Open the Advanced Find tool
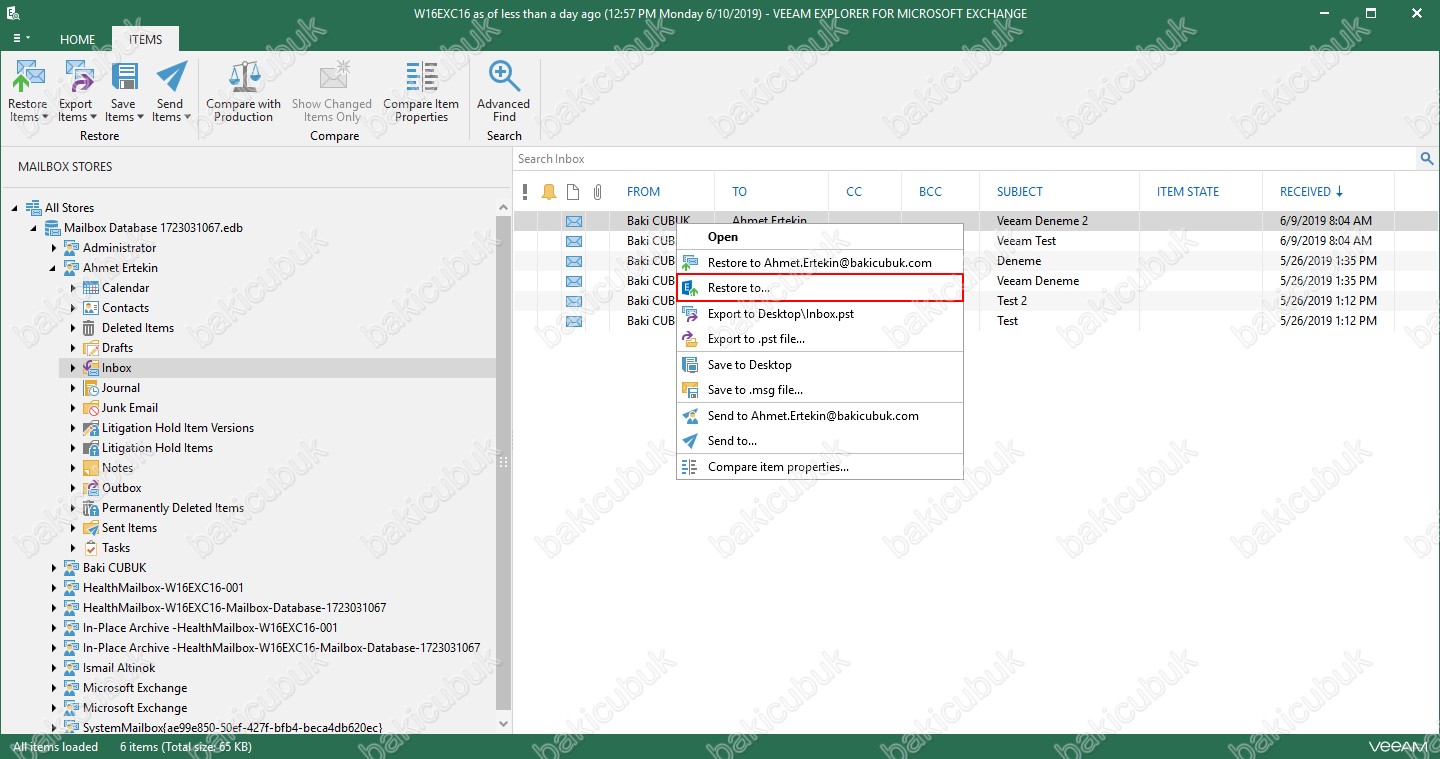 click(x=504, y=91)
